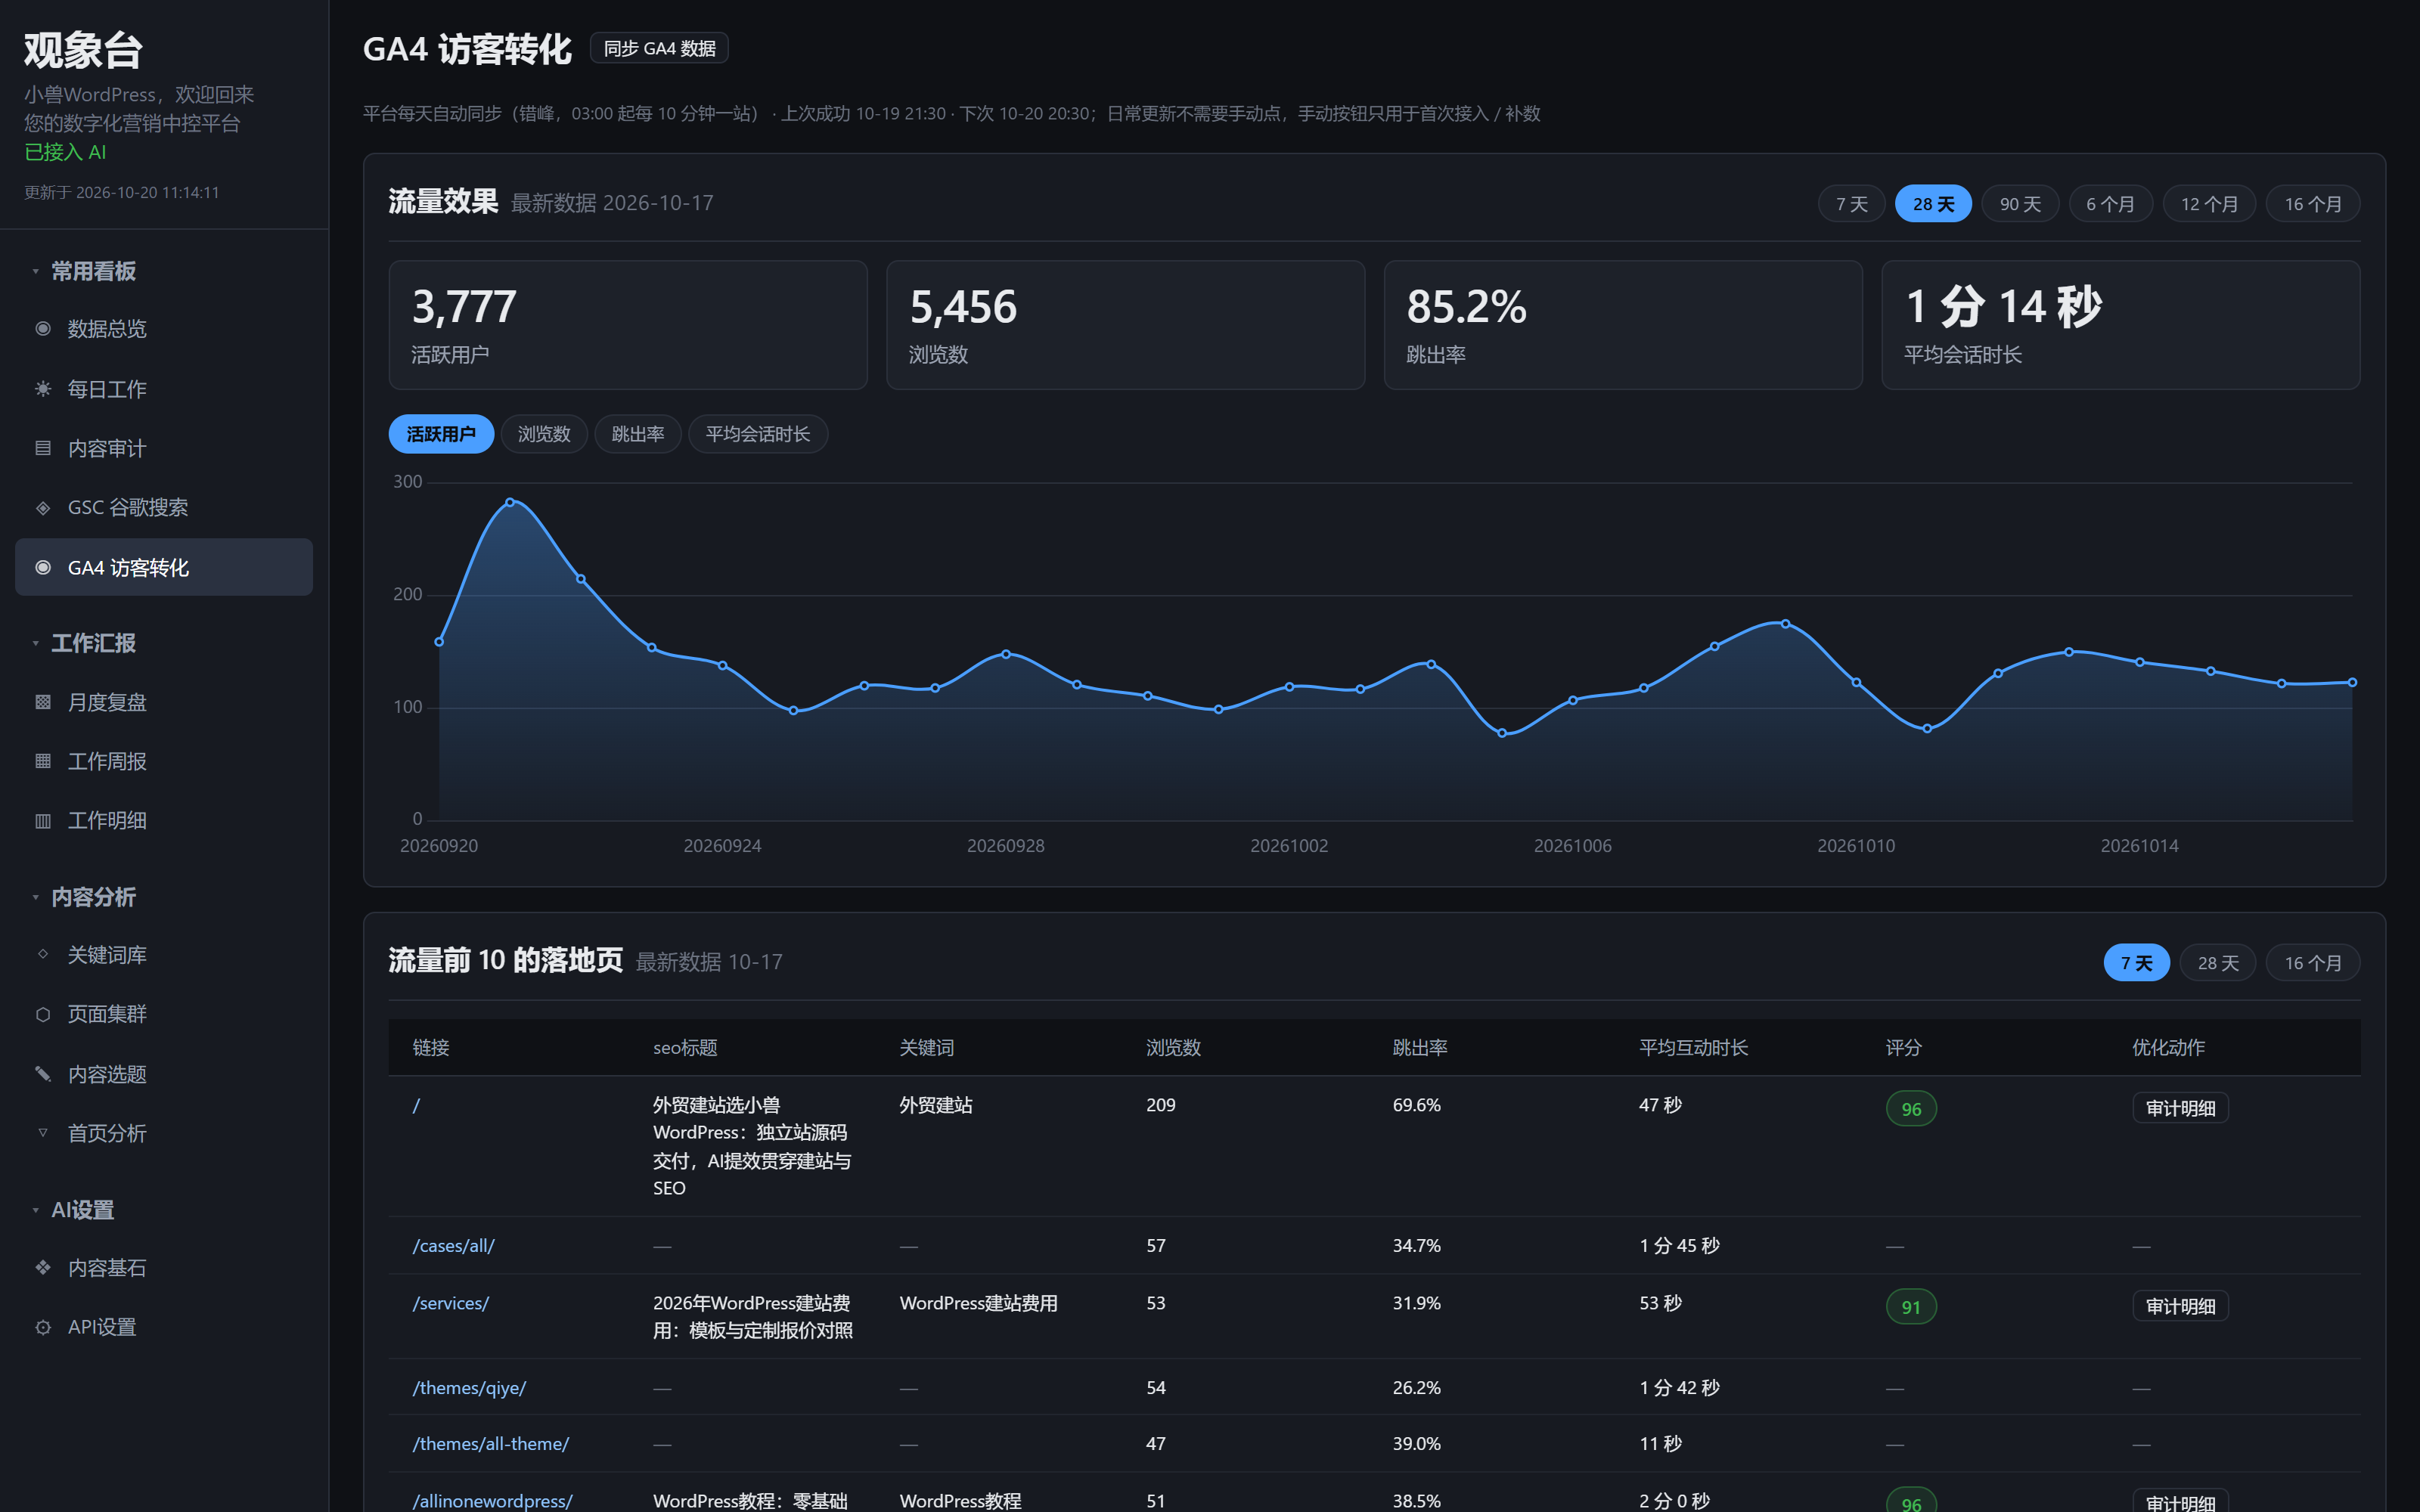Viewport: 2420px width, 1512px height.
Task: Click the chart's peak data point near 300
Action: pos(510,502)
